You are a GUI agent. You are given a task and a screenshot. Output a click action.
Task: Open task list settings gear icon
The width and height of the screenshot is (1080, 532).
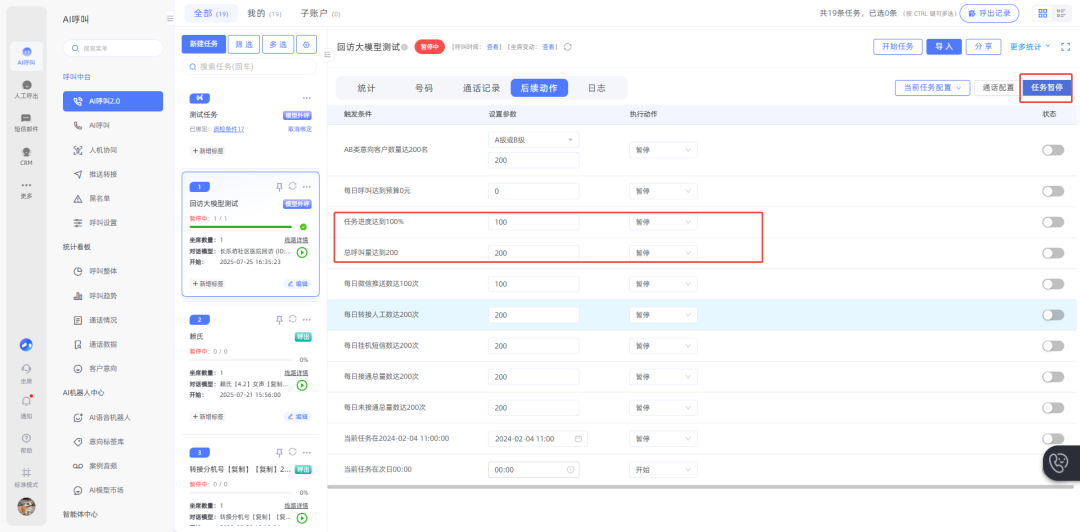(x=307, y=44)
